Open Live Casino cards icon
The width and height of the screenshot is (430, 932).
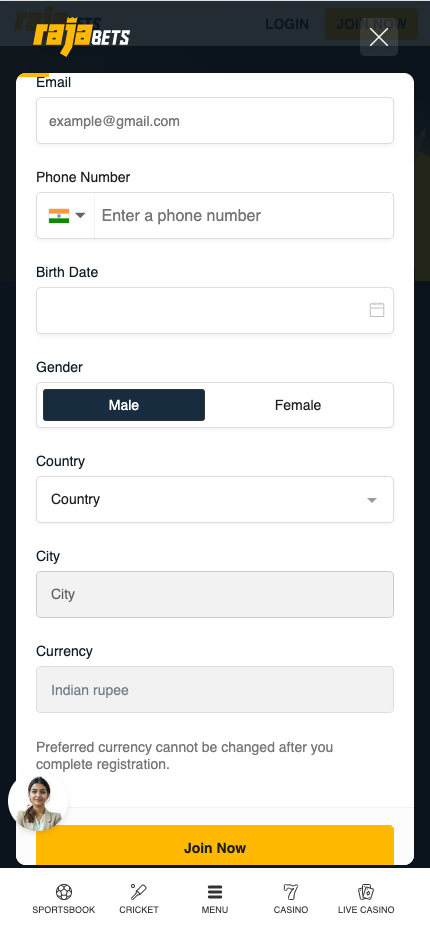point(366,892)
